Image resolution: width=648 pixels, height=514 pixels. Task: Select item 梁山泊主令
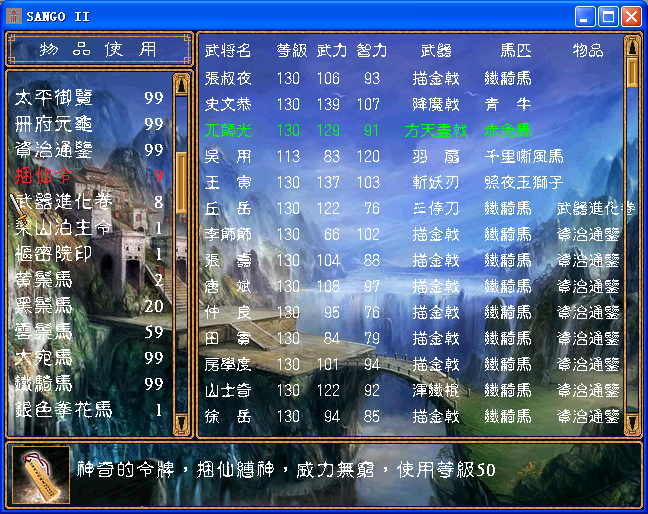pyautogui.click(x=89, y=228)
